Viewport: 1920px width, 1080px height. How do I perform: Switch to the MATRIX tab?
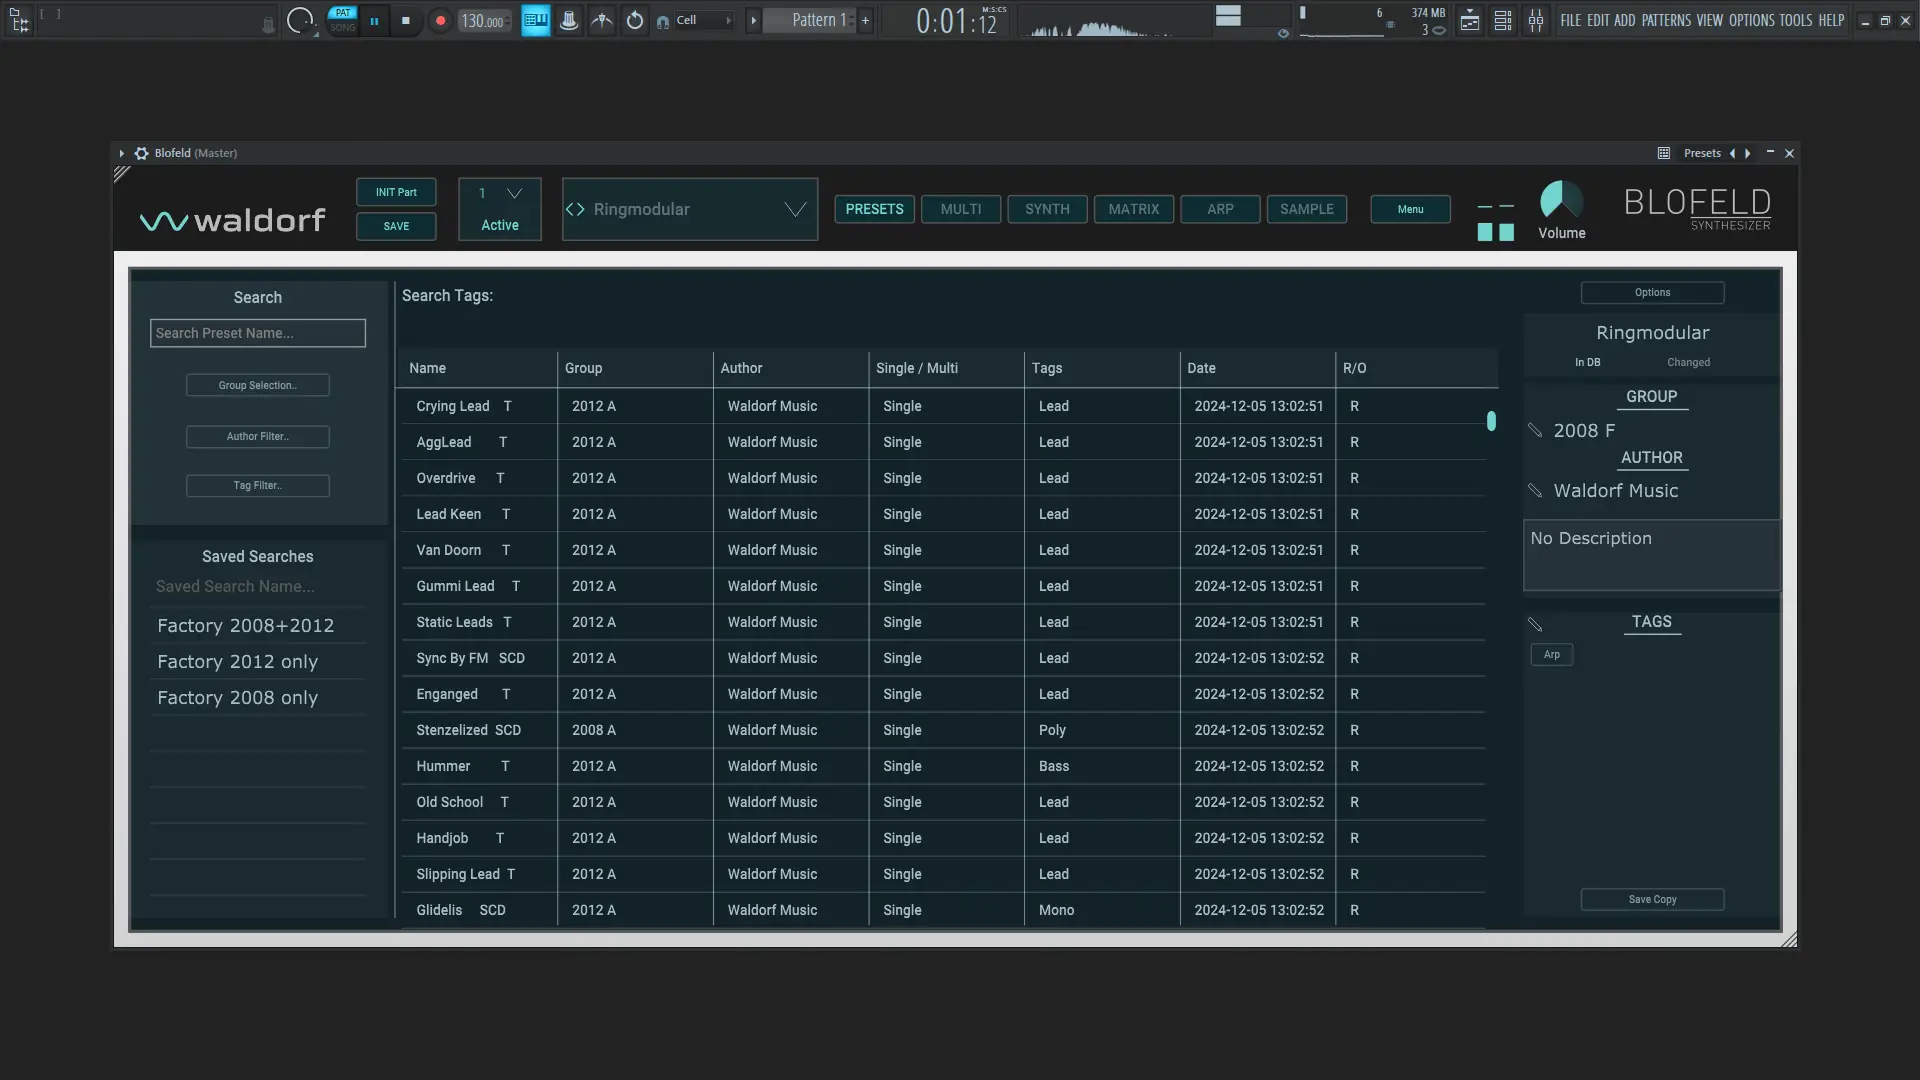tap(1133, 209)
